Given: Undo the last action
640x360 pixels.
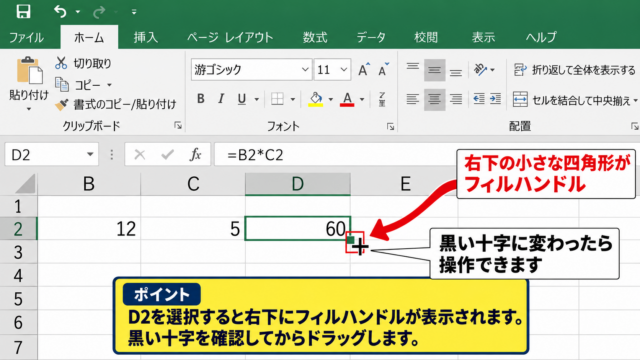Looking at the screenshot, I should pos(60,12).
